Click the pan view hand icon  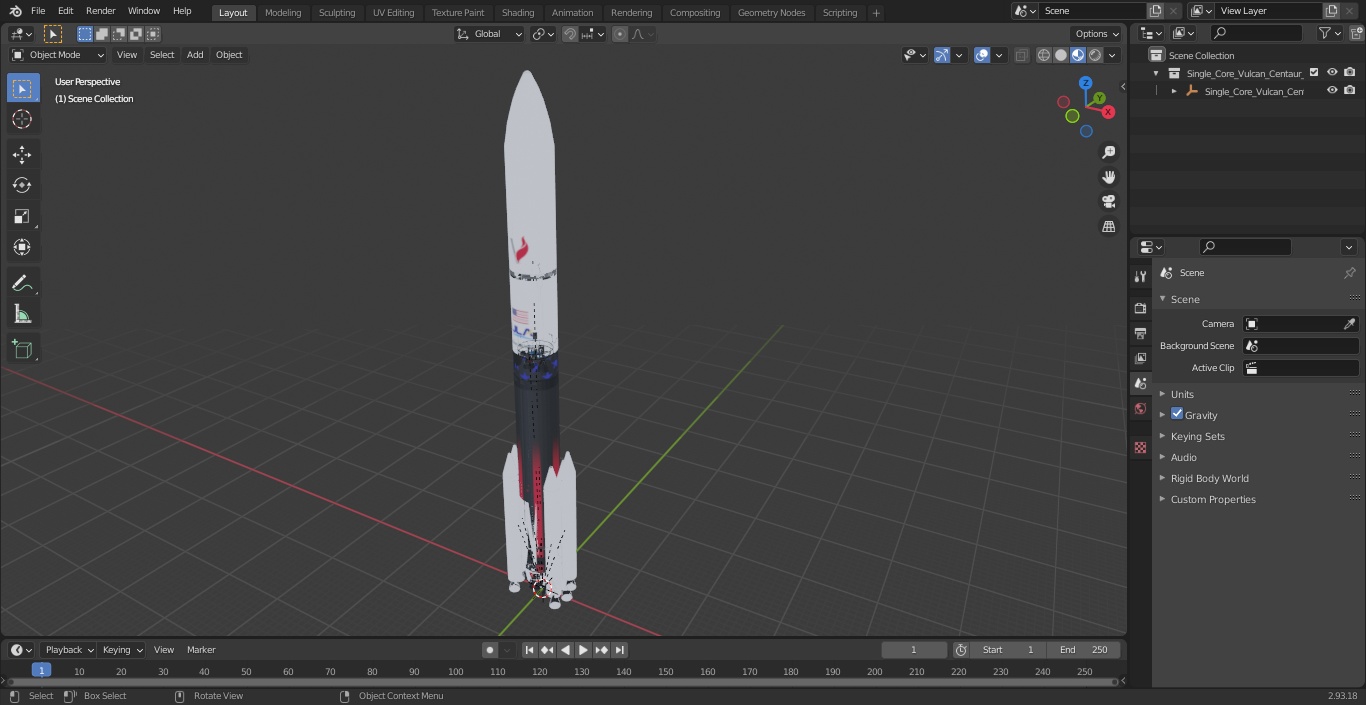tap(1108, 177)
